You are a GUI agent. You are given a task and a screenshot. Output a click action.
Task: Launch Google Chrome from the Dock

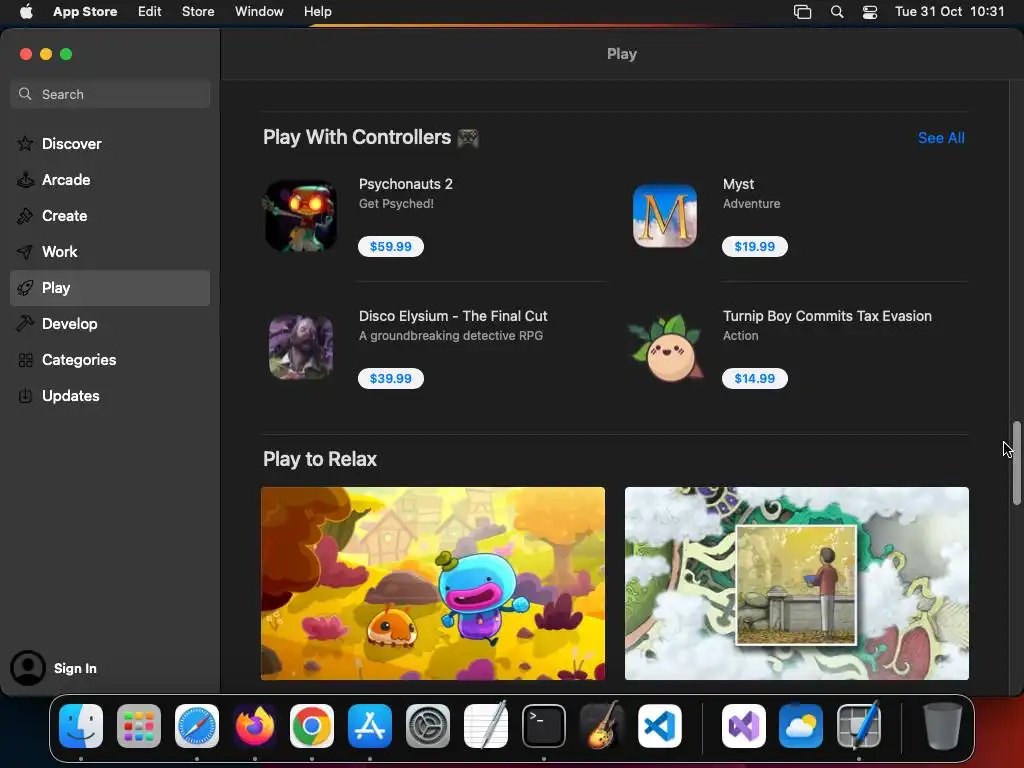[312, 726]
